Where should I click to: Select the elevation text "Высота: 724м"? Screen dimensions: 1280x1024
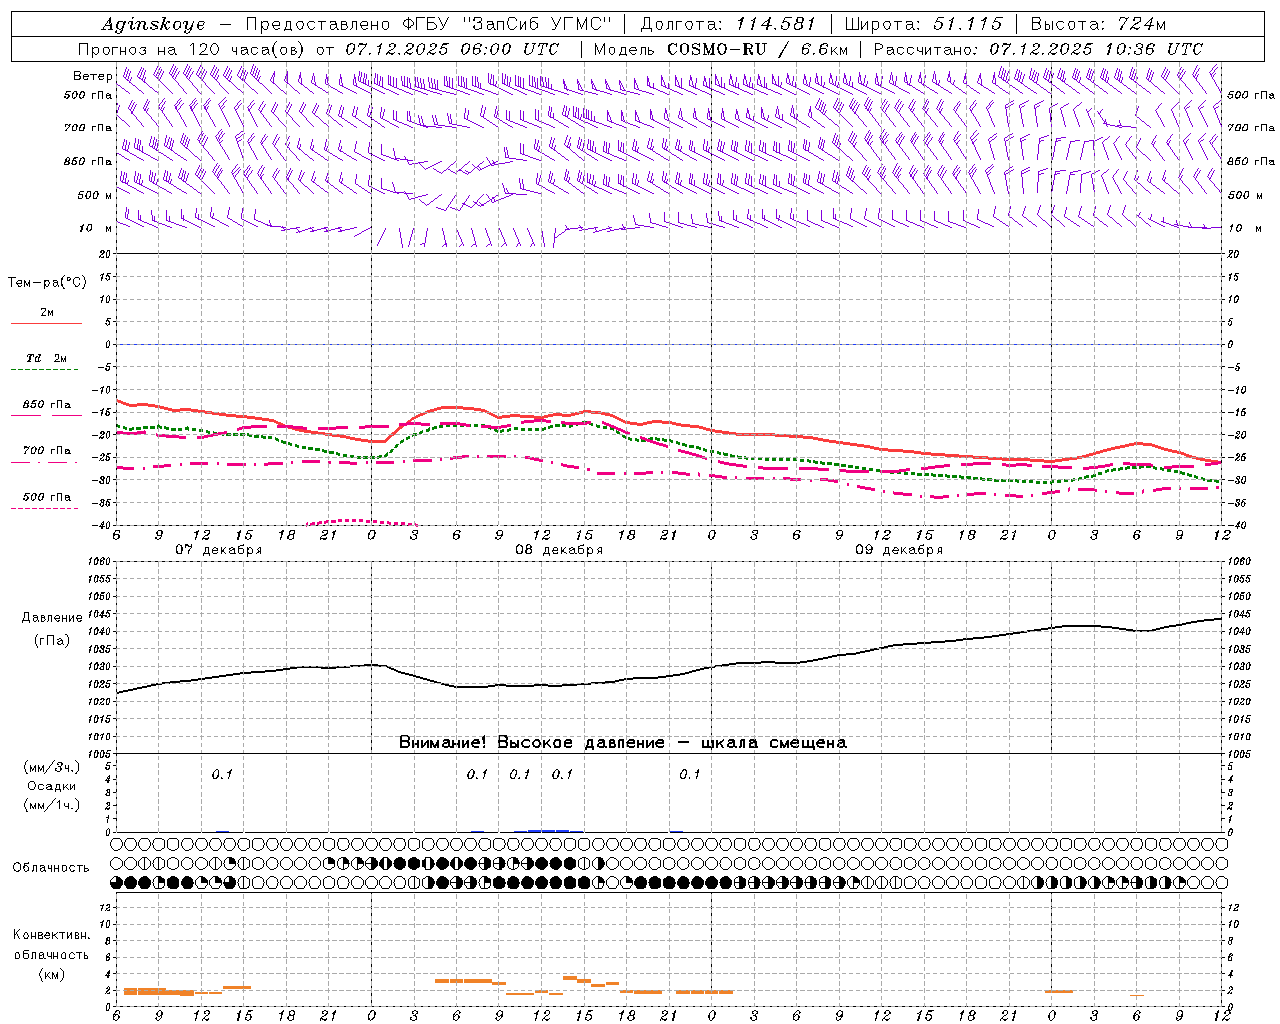coord(1098,24)
